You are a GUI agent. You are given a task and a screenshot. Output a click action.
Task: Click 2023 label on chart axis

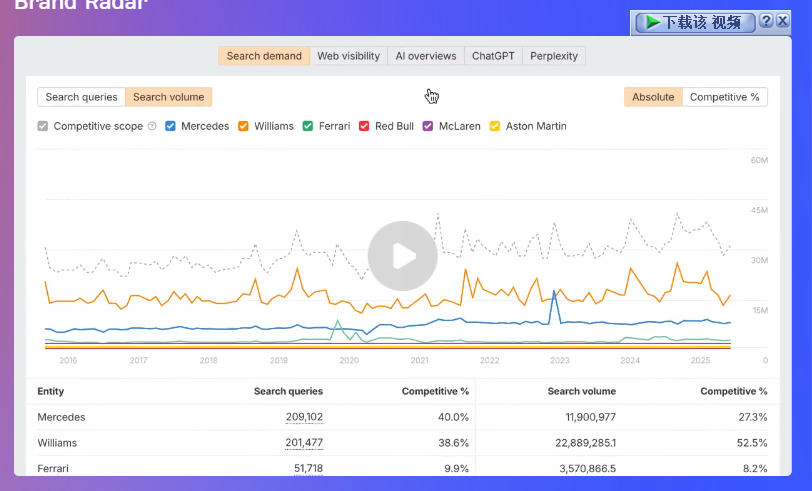coord(560,360)
